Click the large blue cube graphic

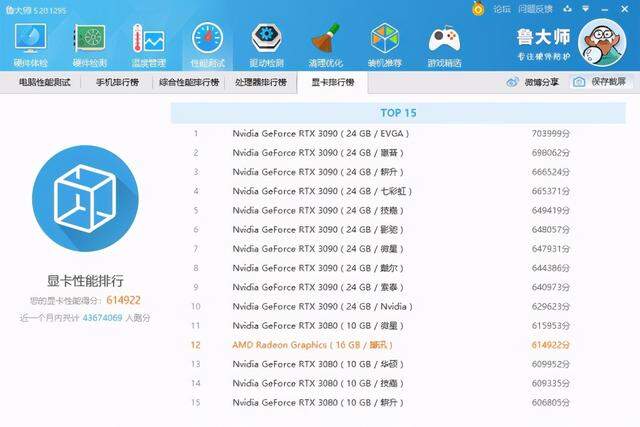point(85,199)
